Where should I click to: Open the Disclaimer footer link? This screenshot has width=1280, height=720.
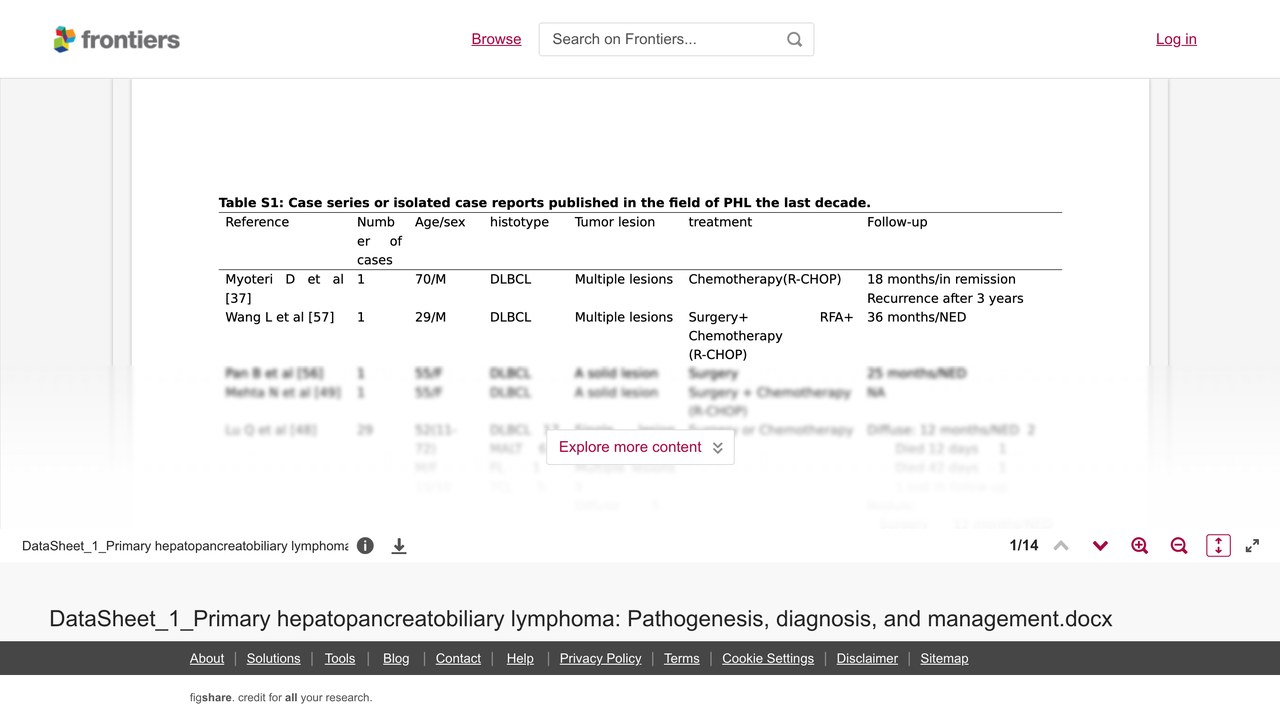click(x=868, y=658)
